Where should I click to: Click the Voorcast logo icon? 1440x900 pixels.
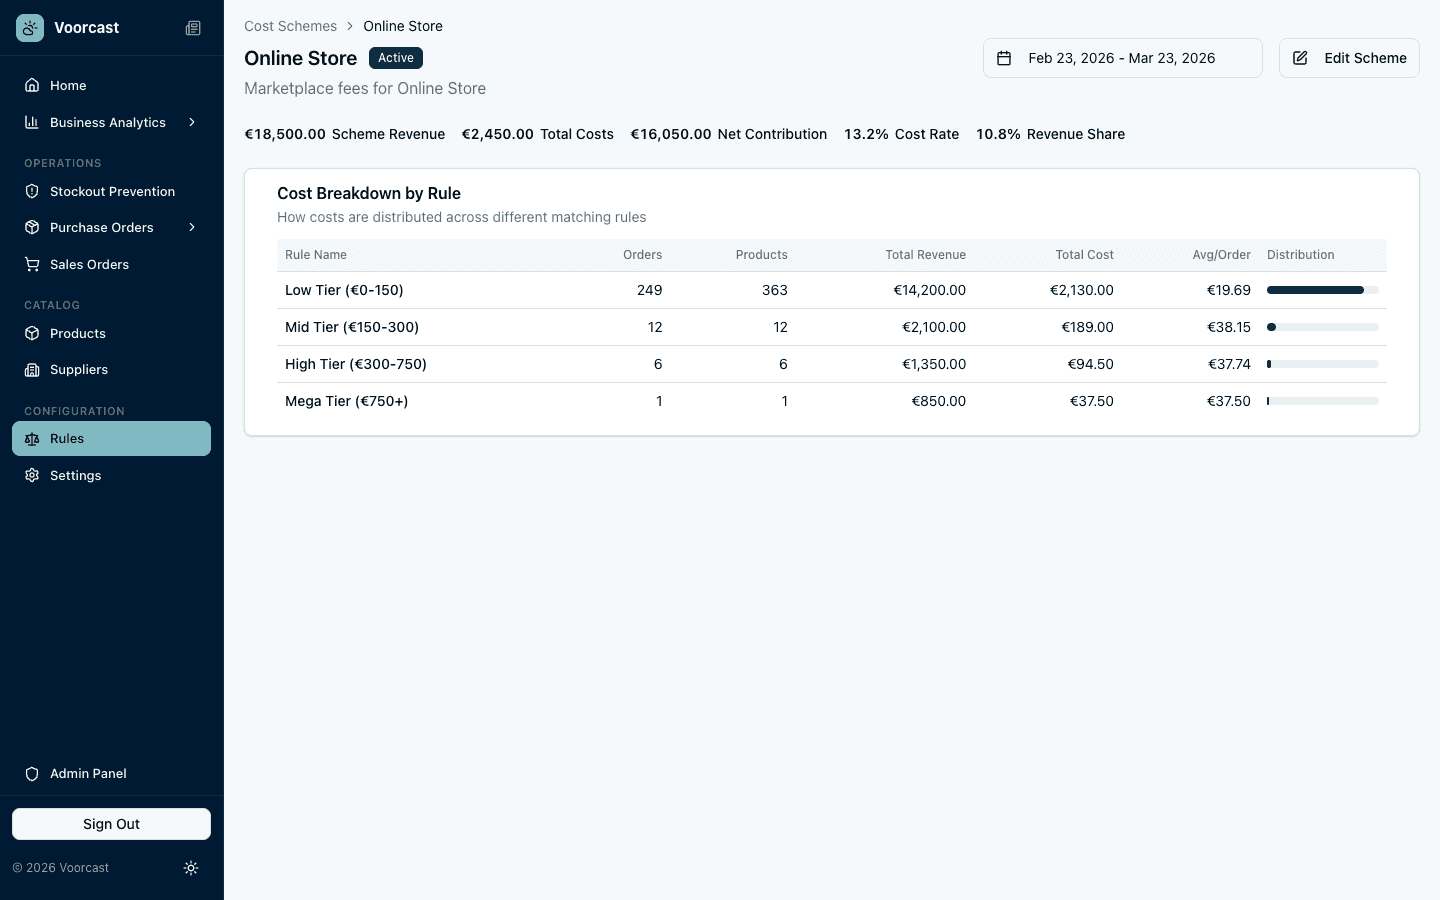[x=30, y=28]
